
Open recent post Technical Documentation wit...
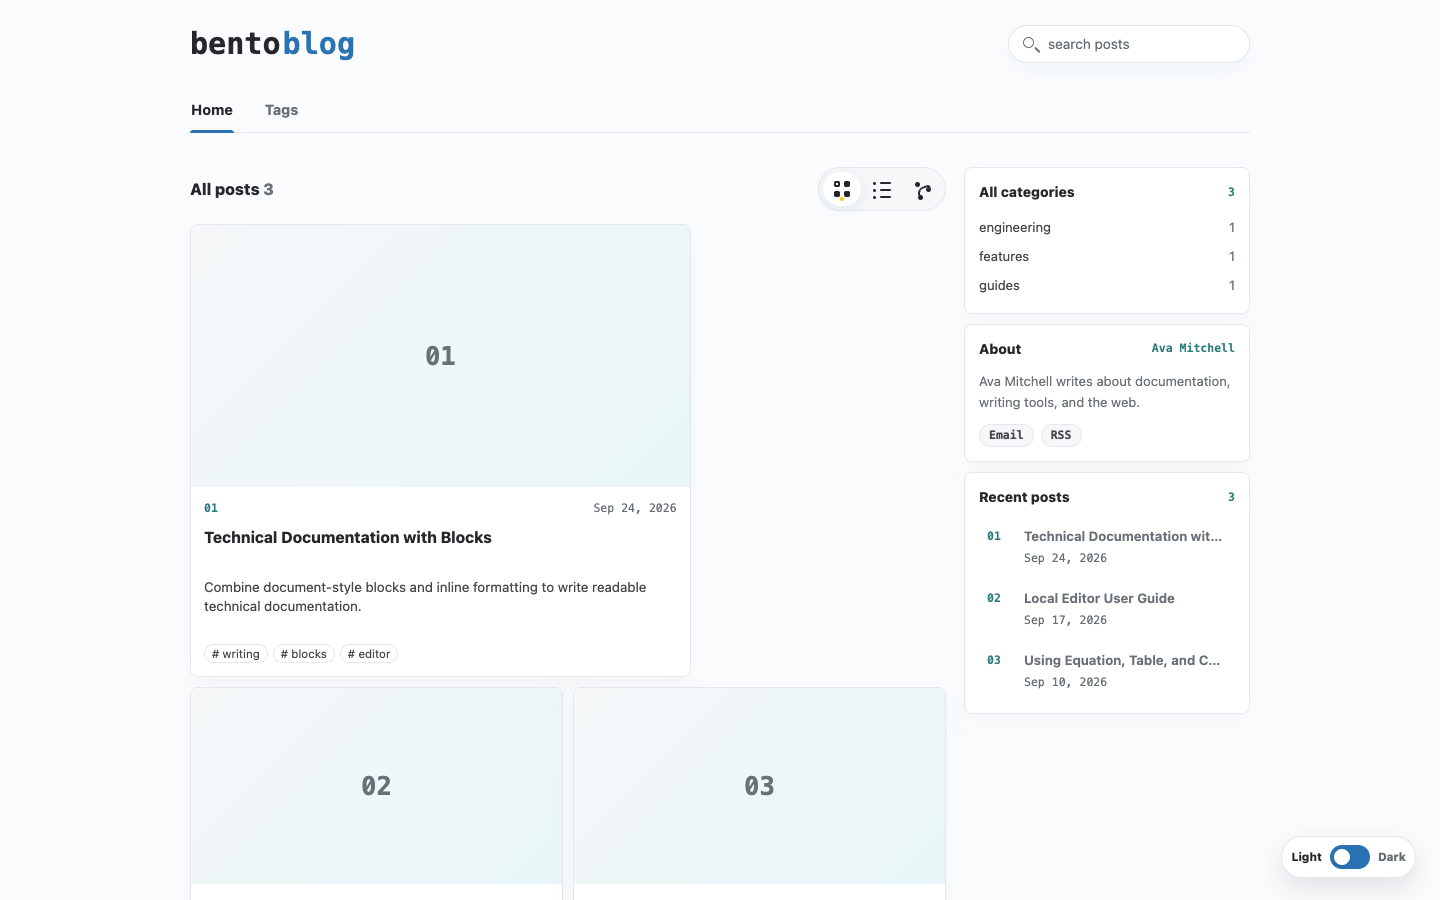(x=1123, y=536)
